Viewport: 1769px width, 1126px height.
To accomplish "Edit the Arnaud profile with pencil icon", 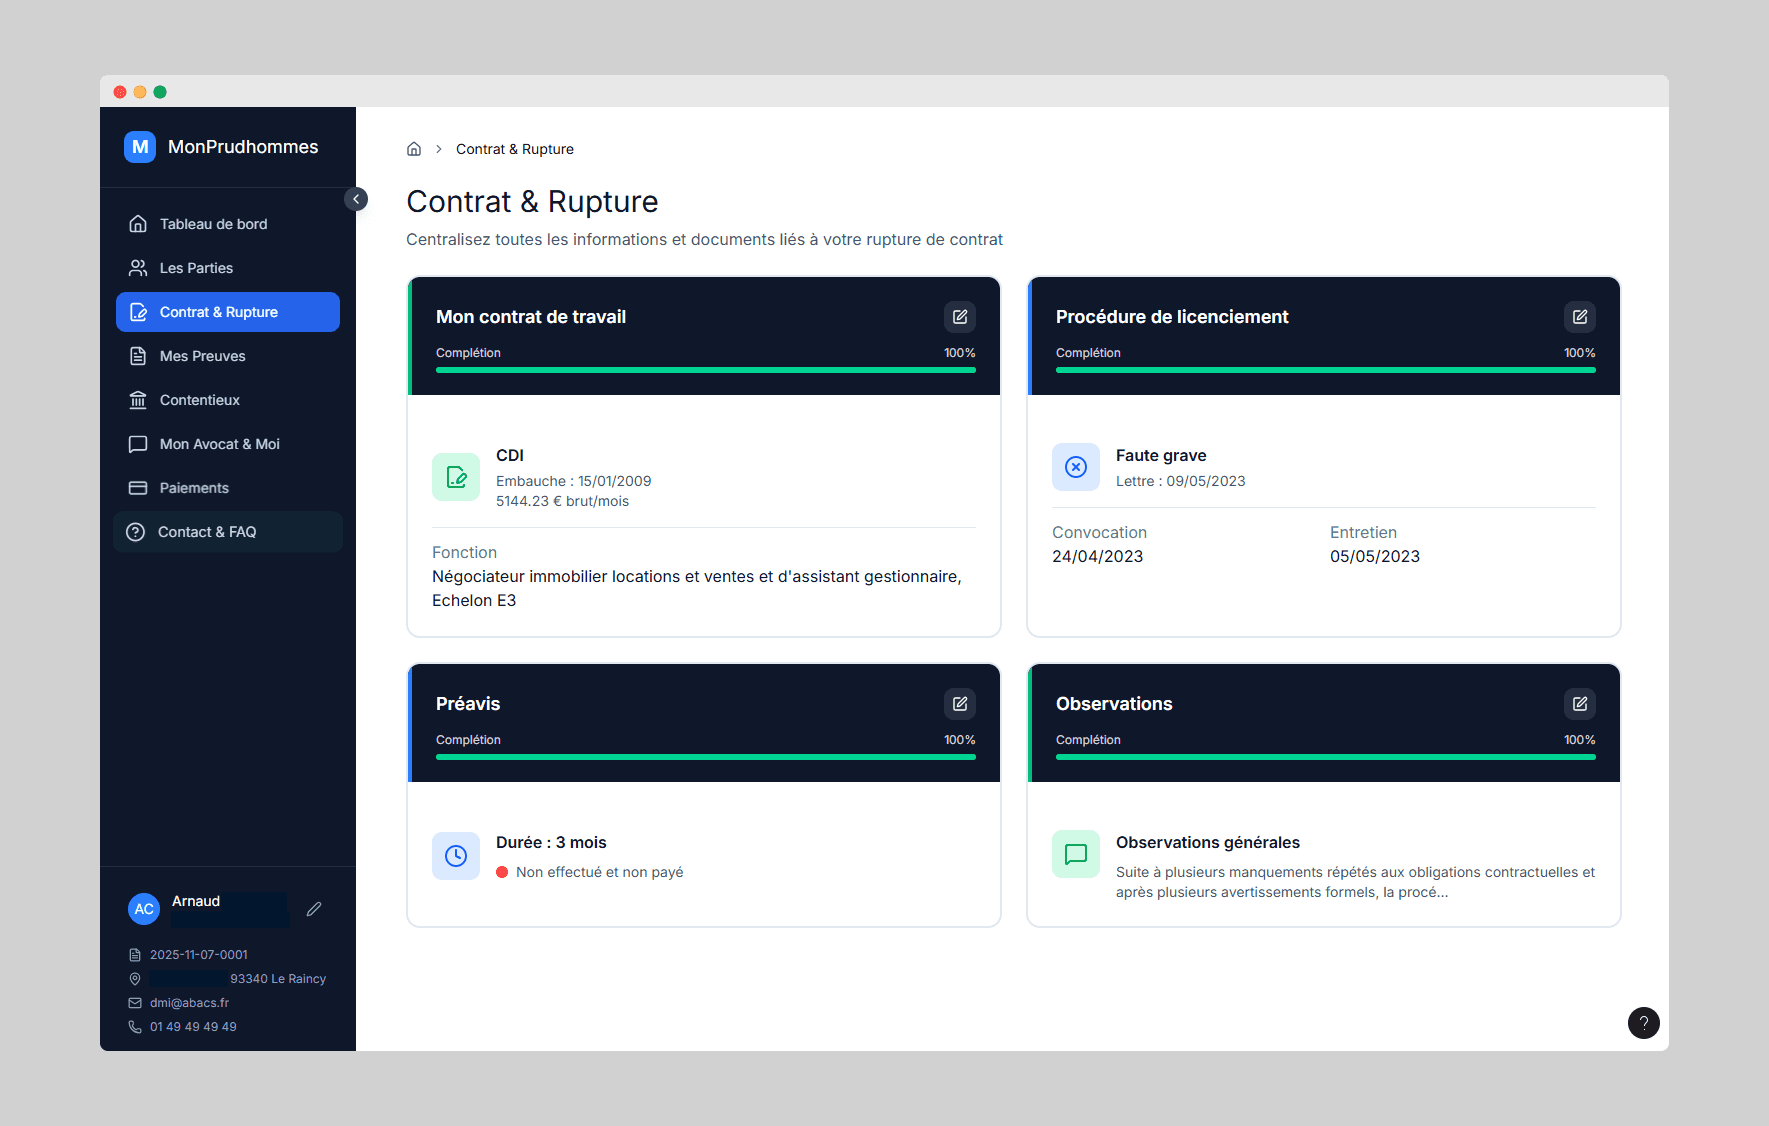I will (x=314, y=909).
